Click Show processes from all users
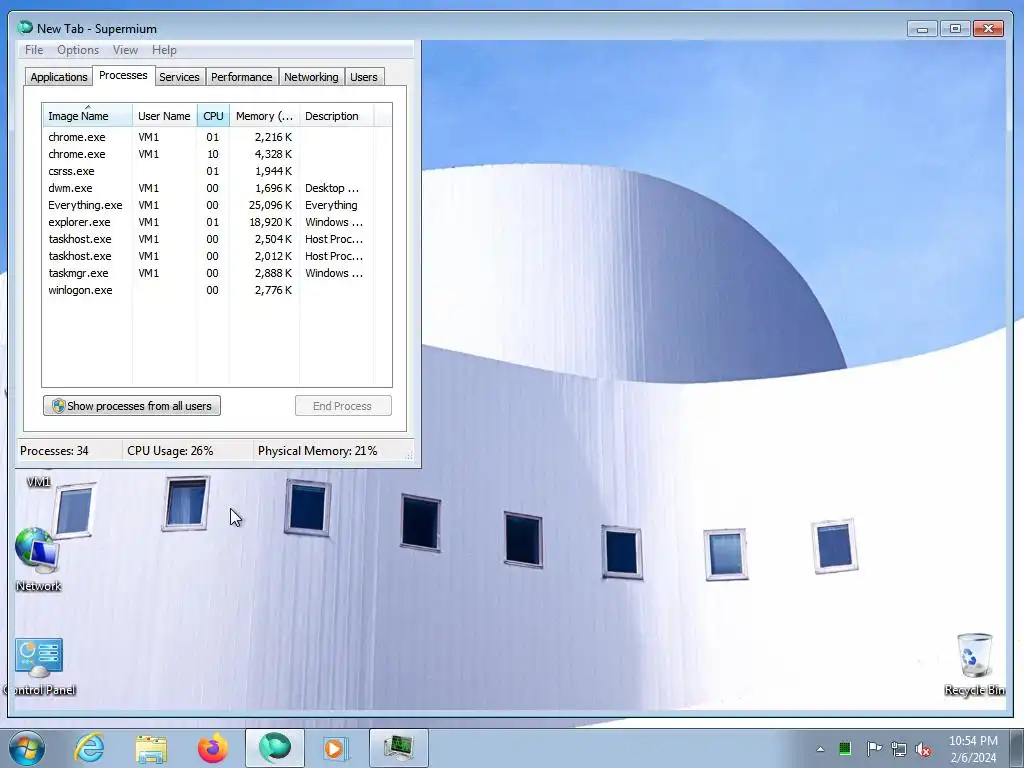This screenshot has height=768, width=1024. coord(132,406)
